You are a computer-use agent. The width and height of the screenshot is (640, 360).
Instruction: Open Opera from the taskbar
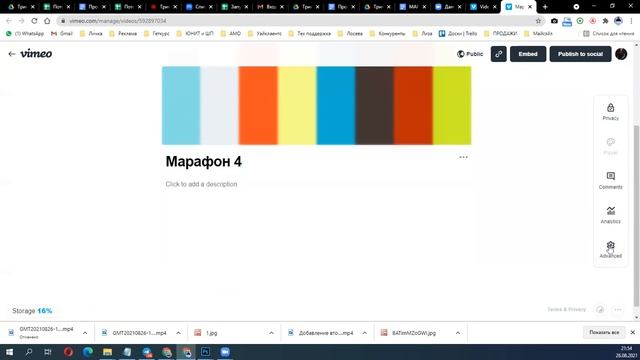(68, 352)
